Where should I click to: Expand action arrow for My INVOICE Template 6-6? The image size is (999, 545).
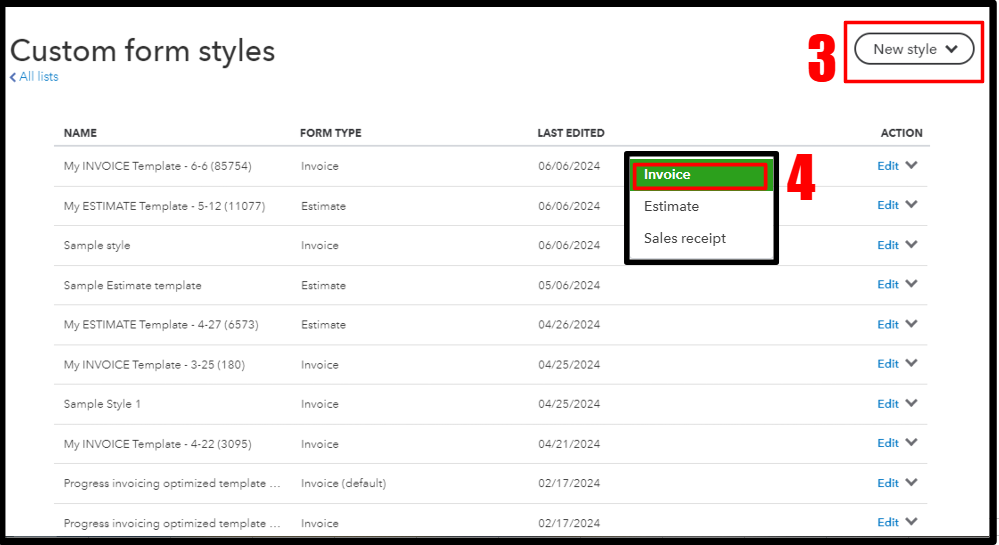pyautogui.click(x=911, y=166)
